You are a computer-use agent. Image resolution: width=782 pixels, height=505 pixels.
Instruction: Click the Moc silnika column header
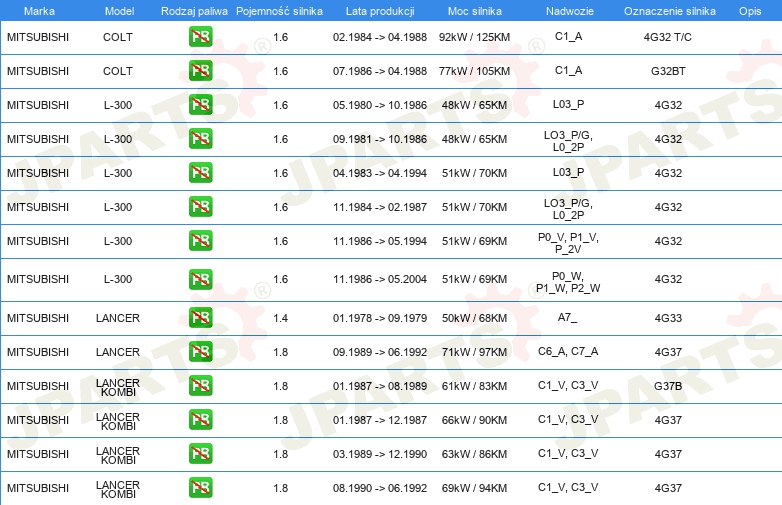[x=475, y=11]
